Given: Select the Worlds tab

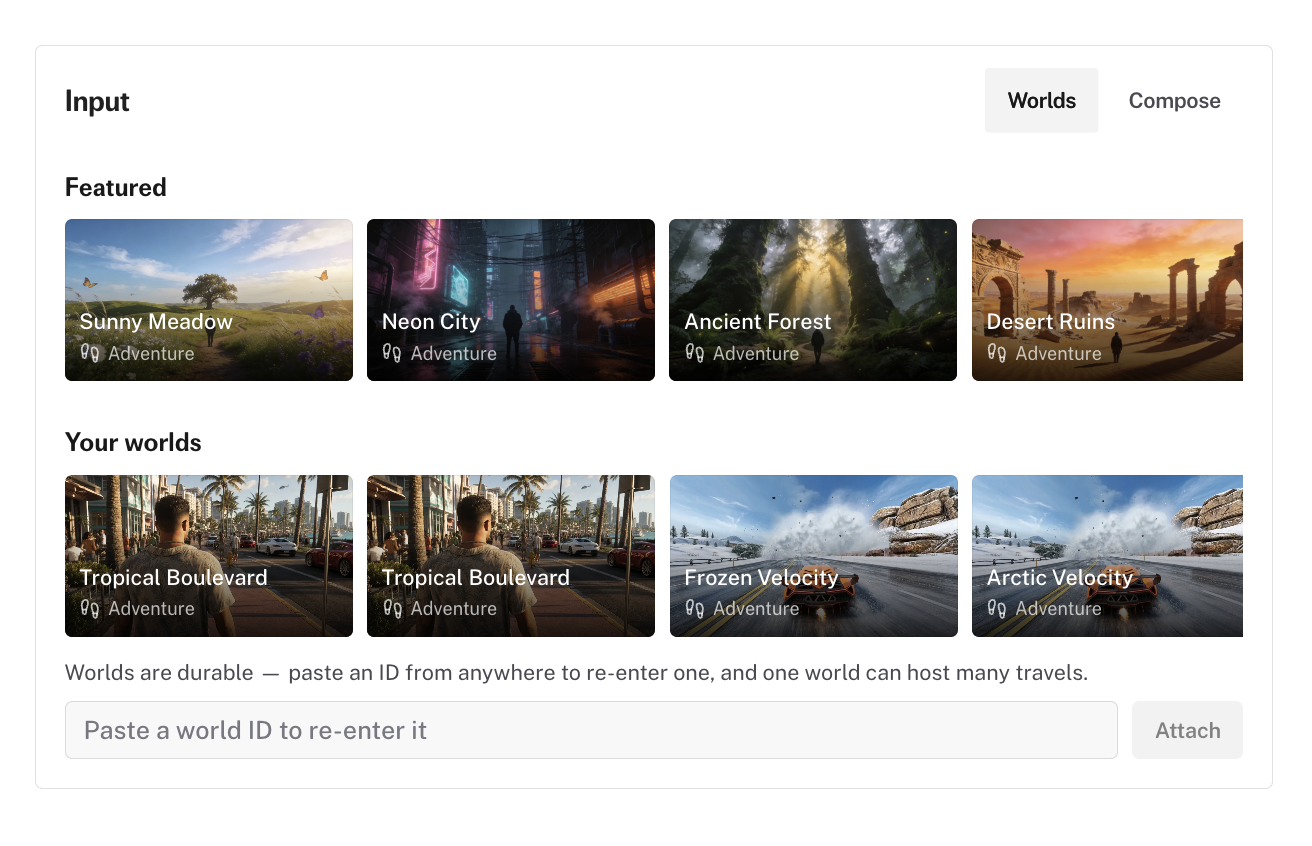Looking at the screenshot, I should click(1041, 101).
